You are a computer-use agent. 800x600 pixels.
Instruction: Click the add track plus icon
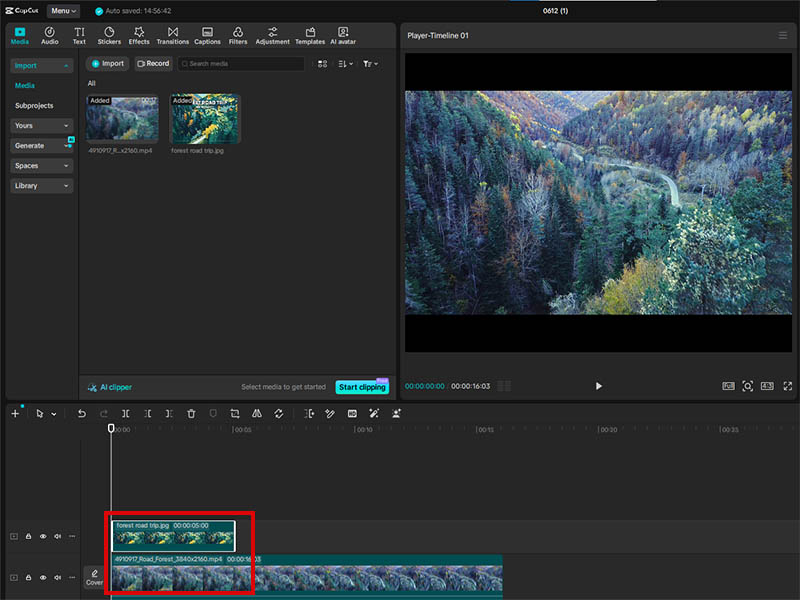[15, 414]
